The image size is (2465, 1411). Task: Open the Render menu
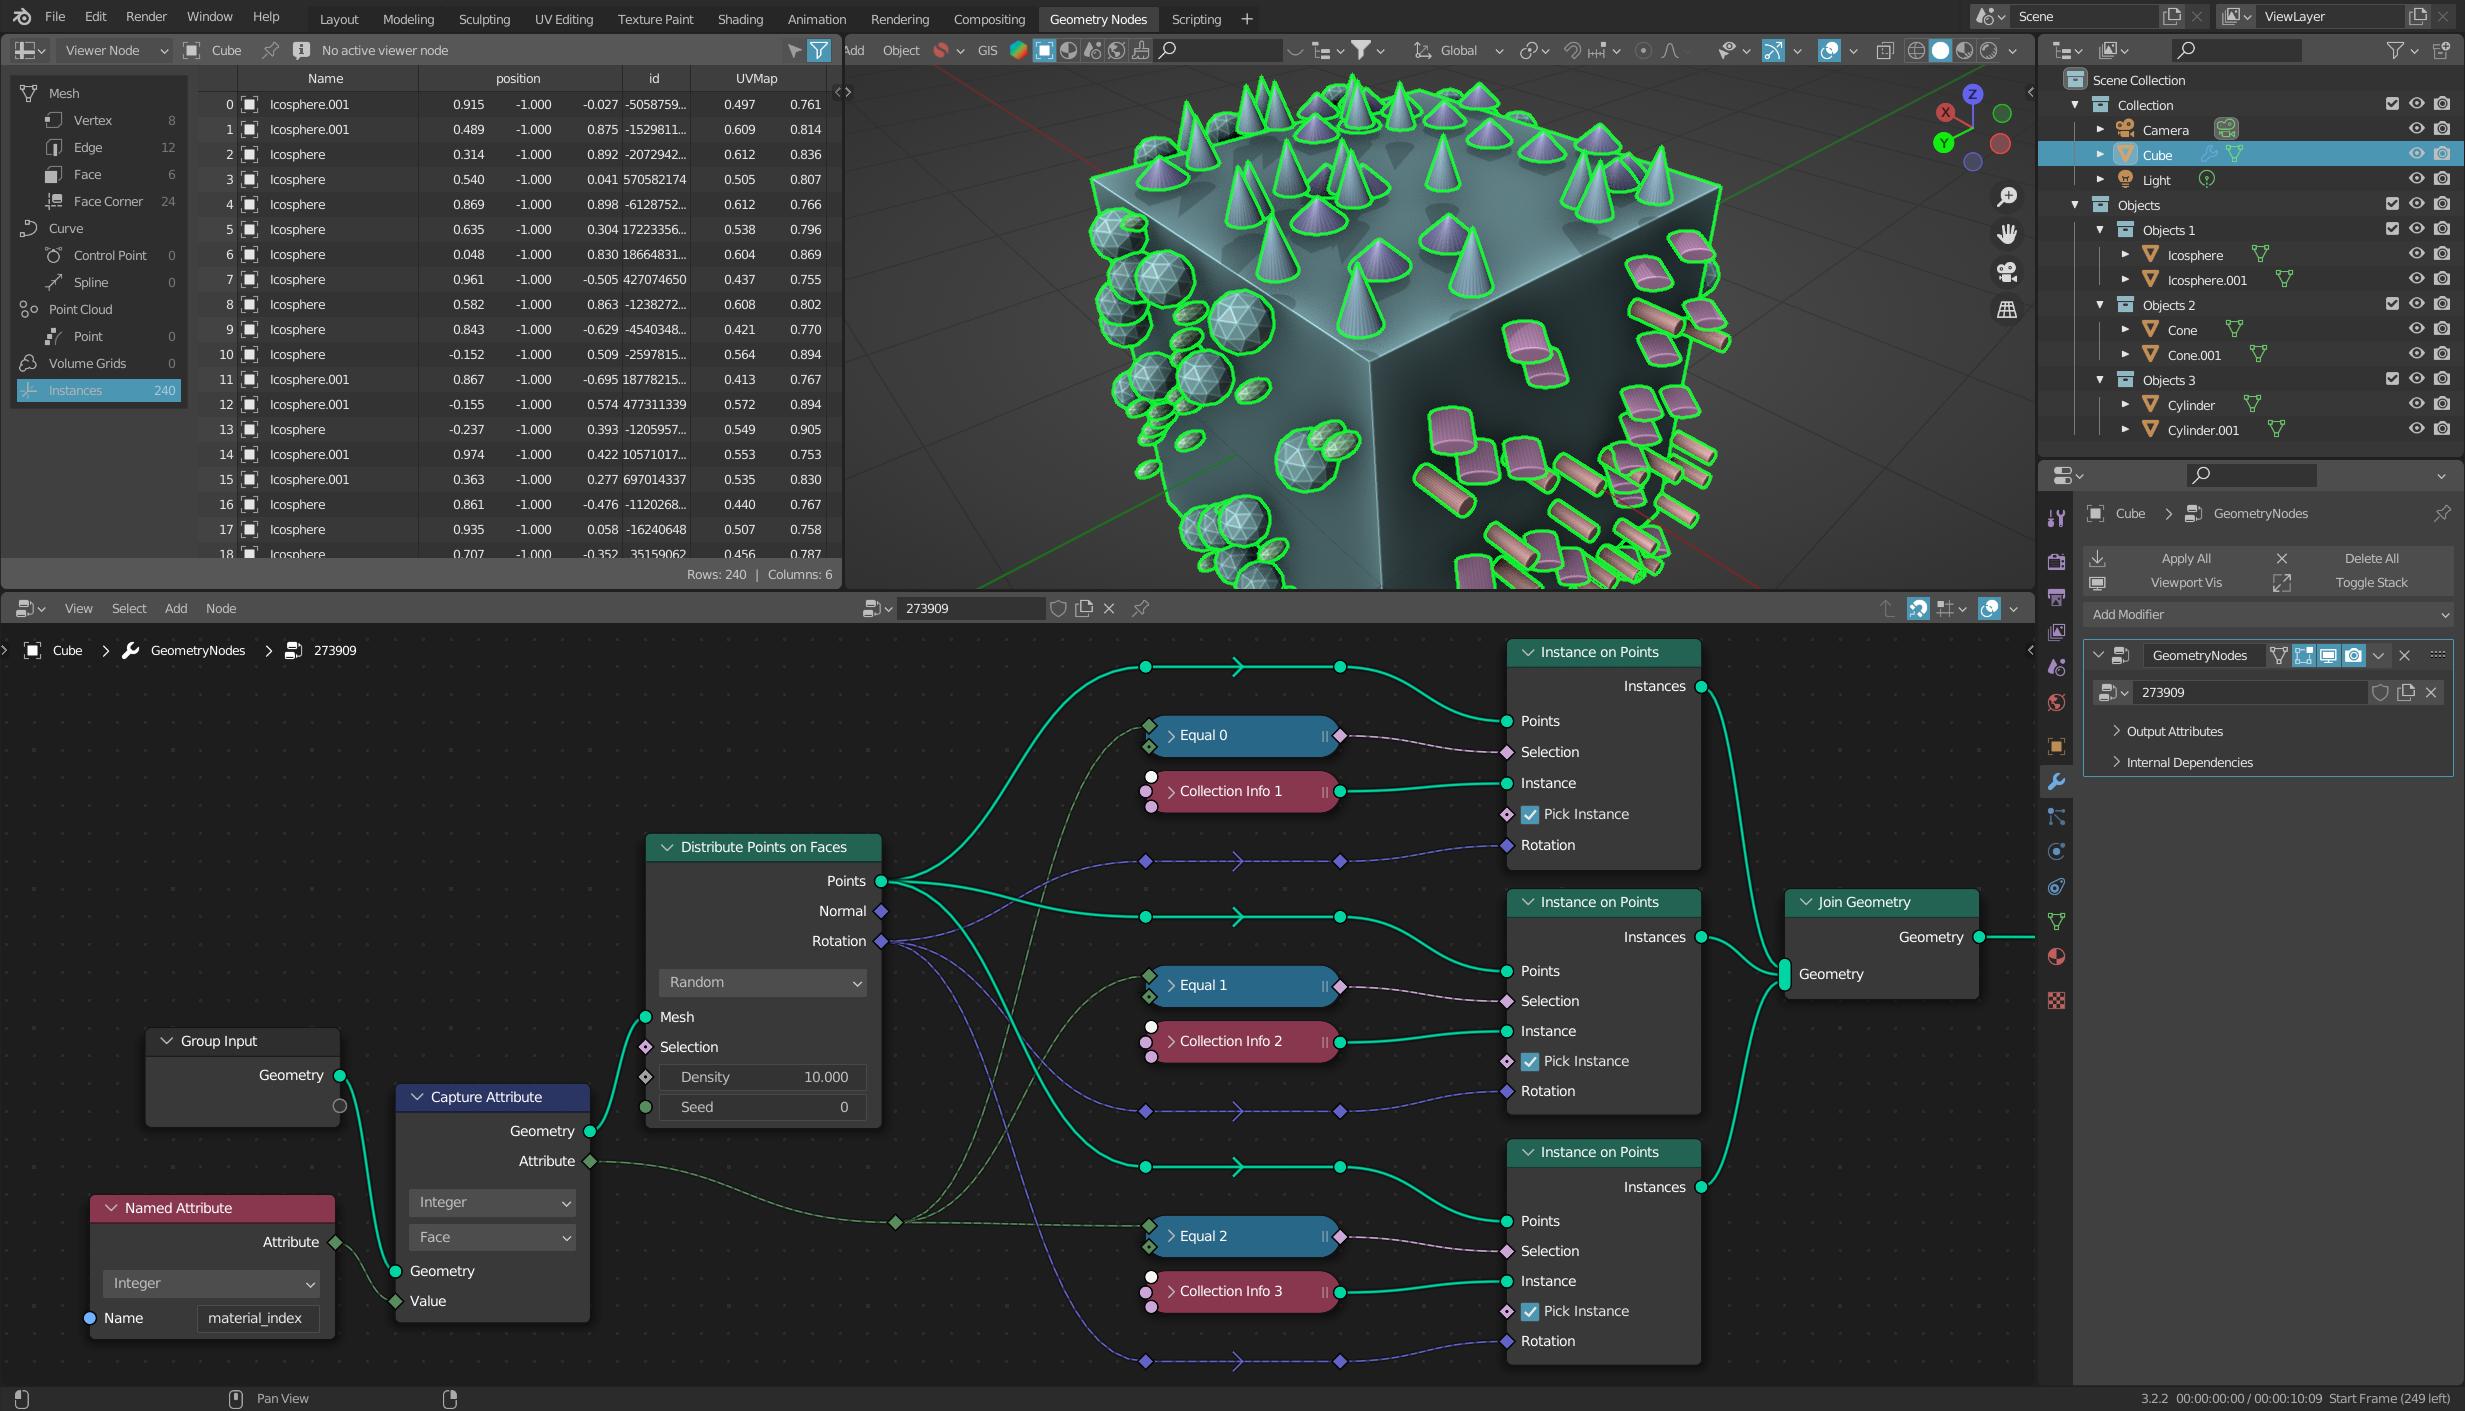point(146,17)
